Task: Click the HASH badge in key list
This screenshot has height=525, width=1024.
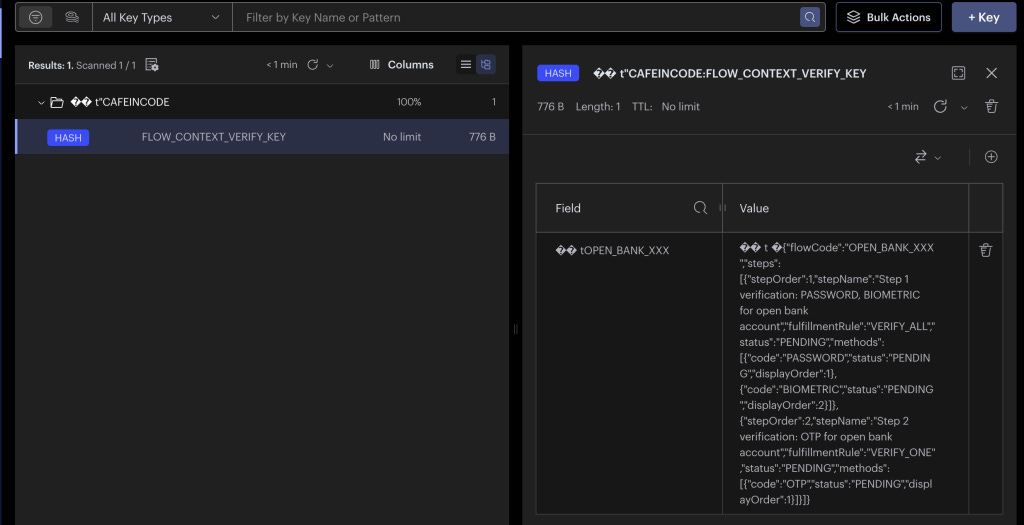Action: pos(68,138)
